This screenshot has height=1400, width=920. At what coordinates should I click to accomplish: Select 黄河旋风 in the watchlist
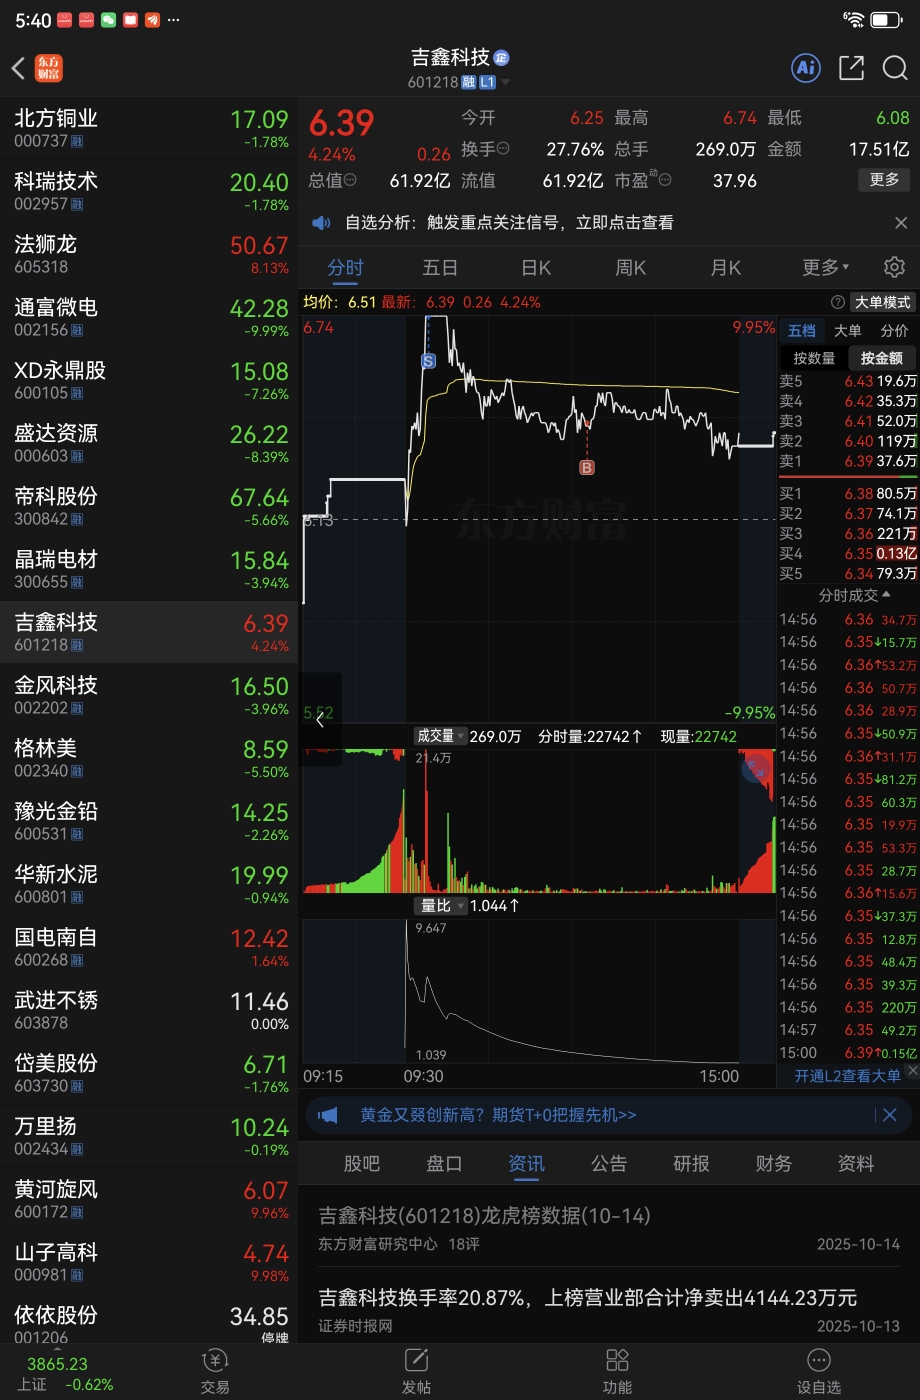[149, 1199]
